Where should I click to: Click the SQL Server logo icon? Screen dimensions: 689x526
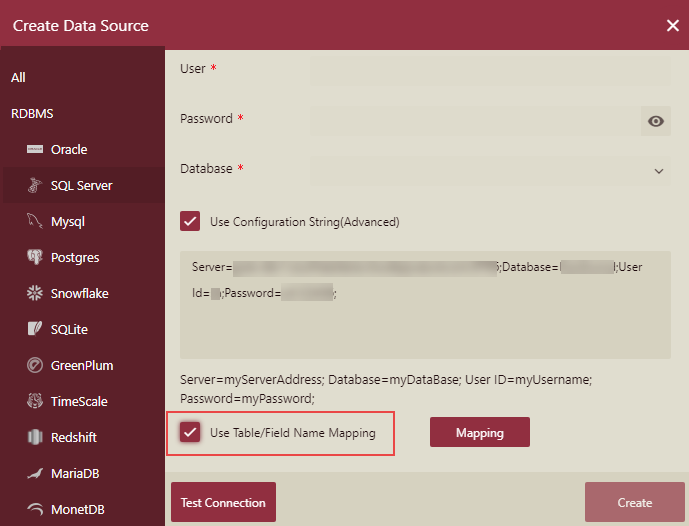pos(35,185)
